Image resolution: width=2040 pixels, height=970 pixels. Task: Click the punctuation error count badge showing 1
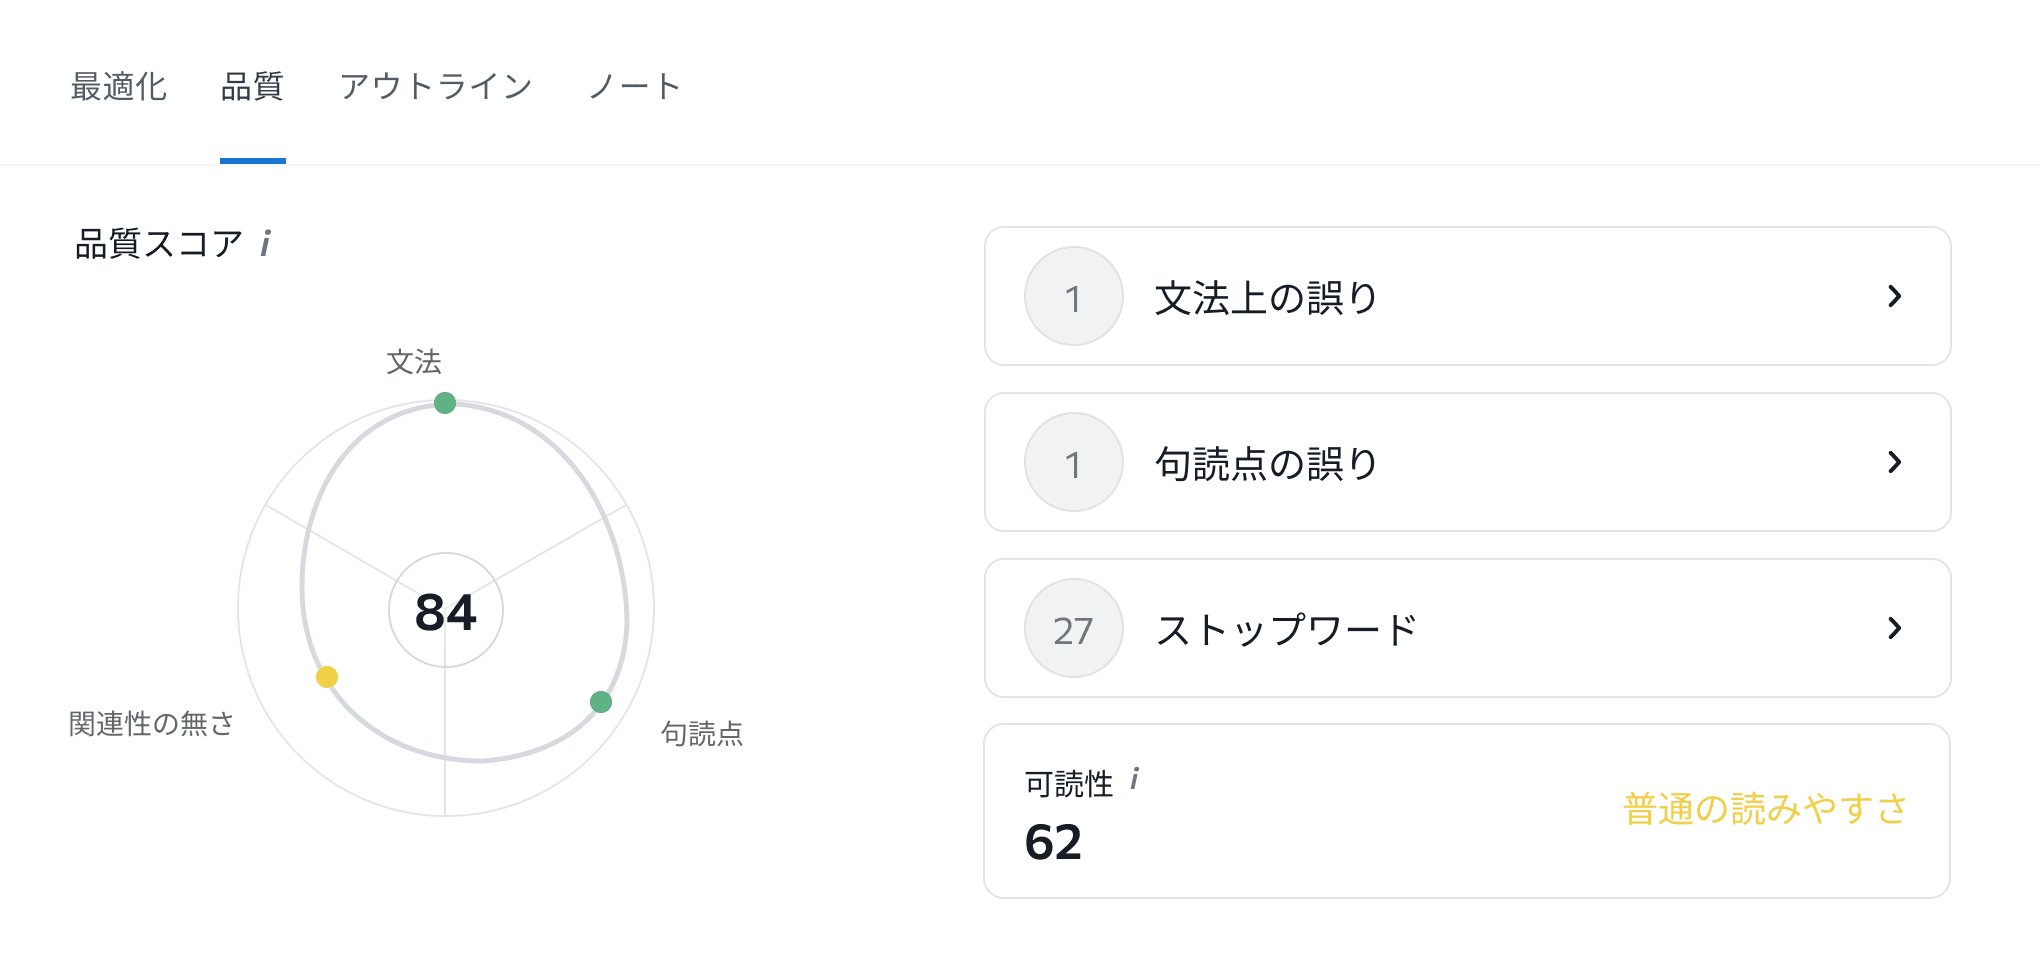1073,463
